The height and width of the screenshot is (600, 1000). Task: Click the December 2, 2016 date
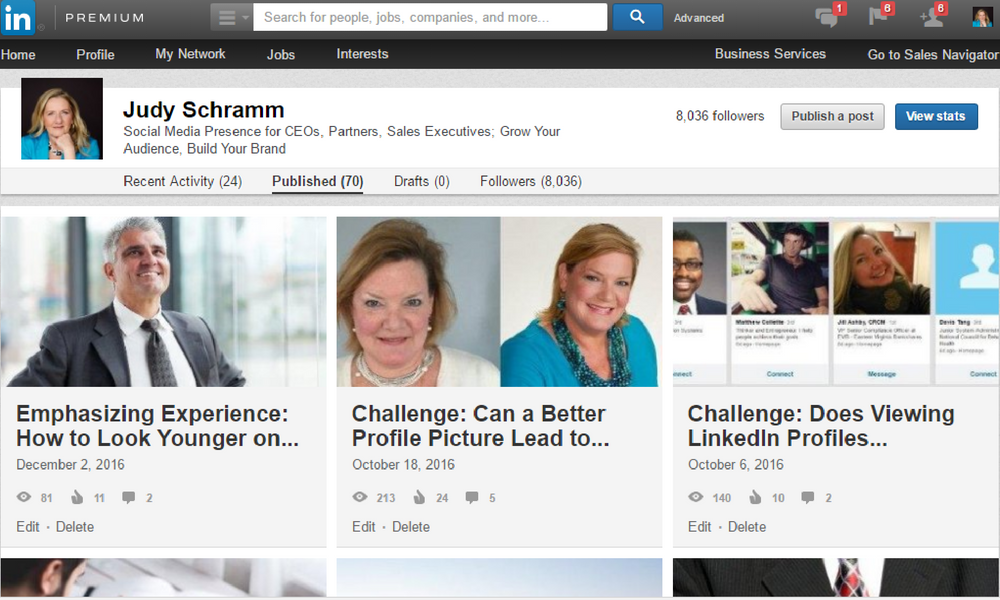pyautogui.click(x=70, y=465)
